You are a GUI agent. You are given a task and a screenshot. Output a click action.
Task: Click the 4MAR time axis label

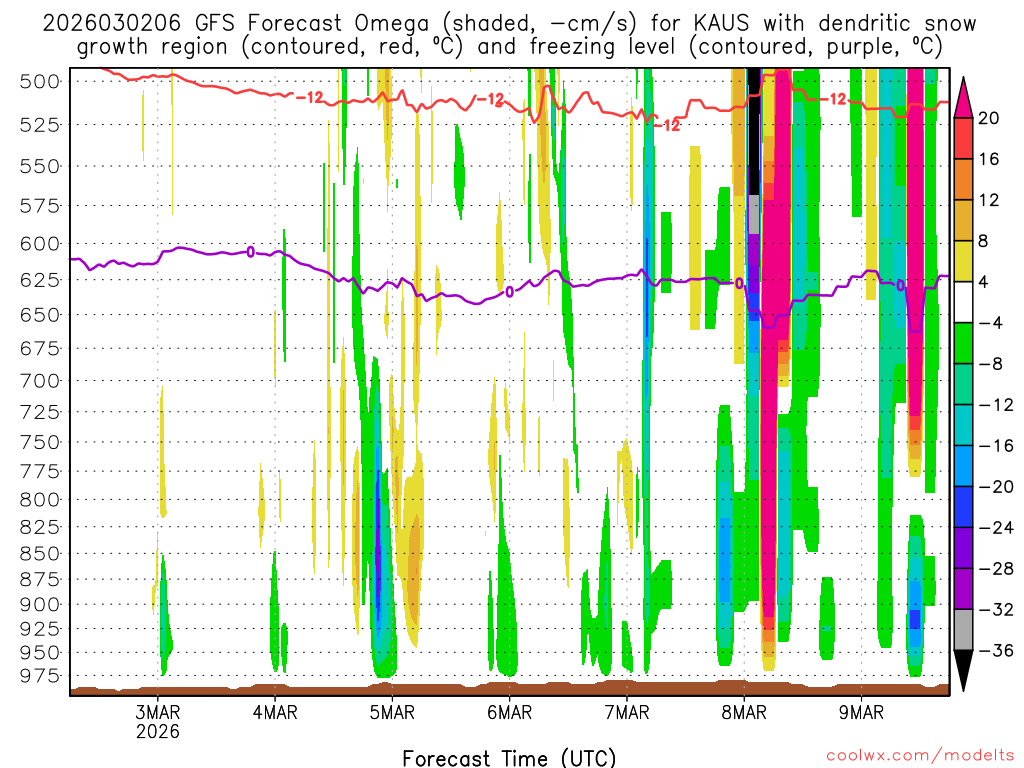click(x=275, y=712)
